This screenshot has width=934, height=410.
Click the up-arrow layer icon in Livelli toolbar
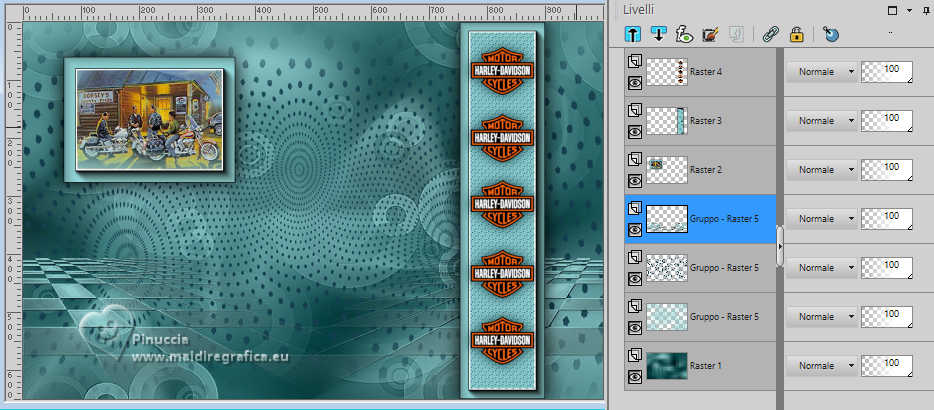pos(633,35)
